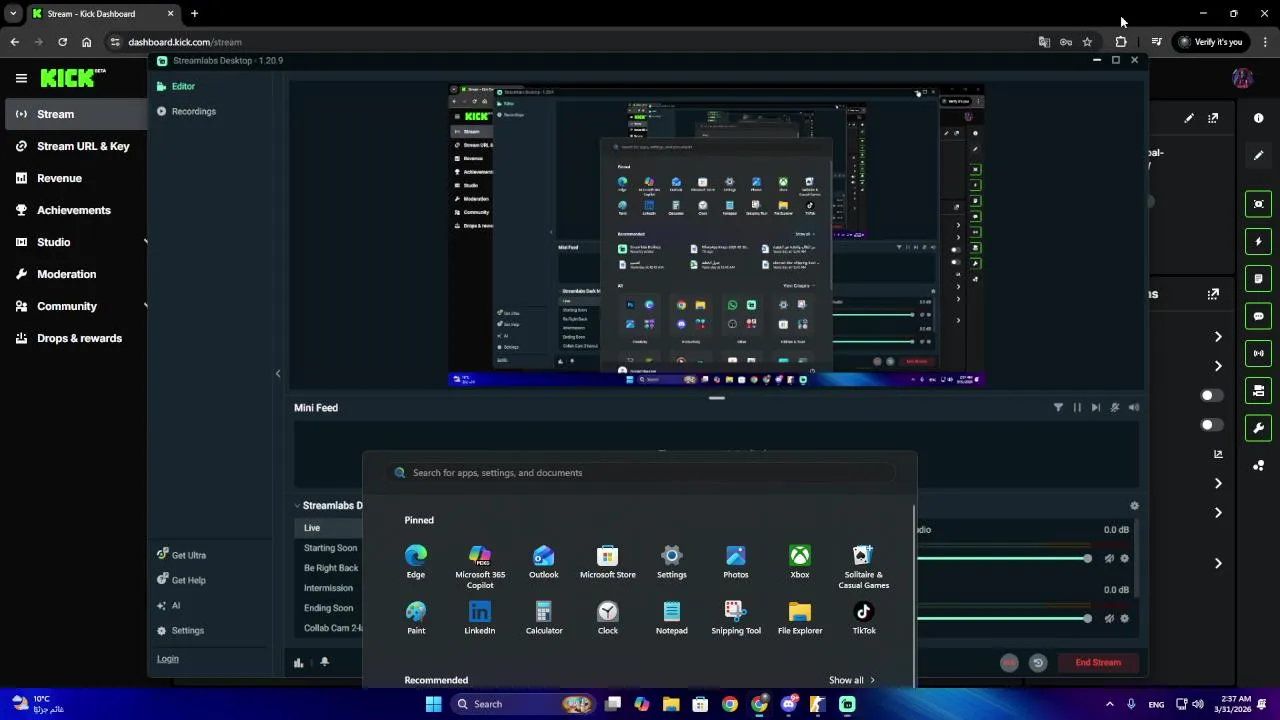Screen dimensions: 1280x720
Task: Open the LinkedIn pinned app
Action: [480, 618]
